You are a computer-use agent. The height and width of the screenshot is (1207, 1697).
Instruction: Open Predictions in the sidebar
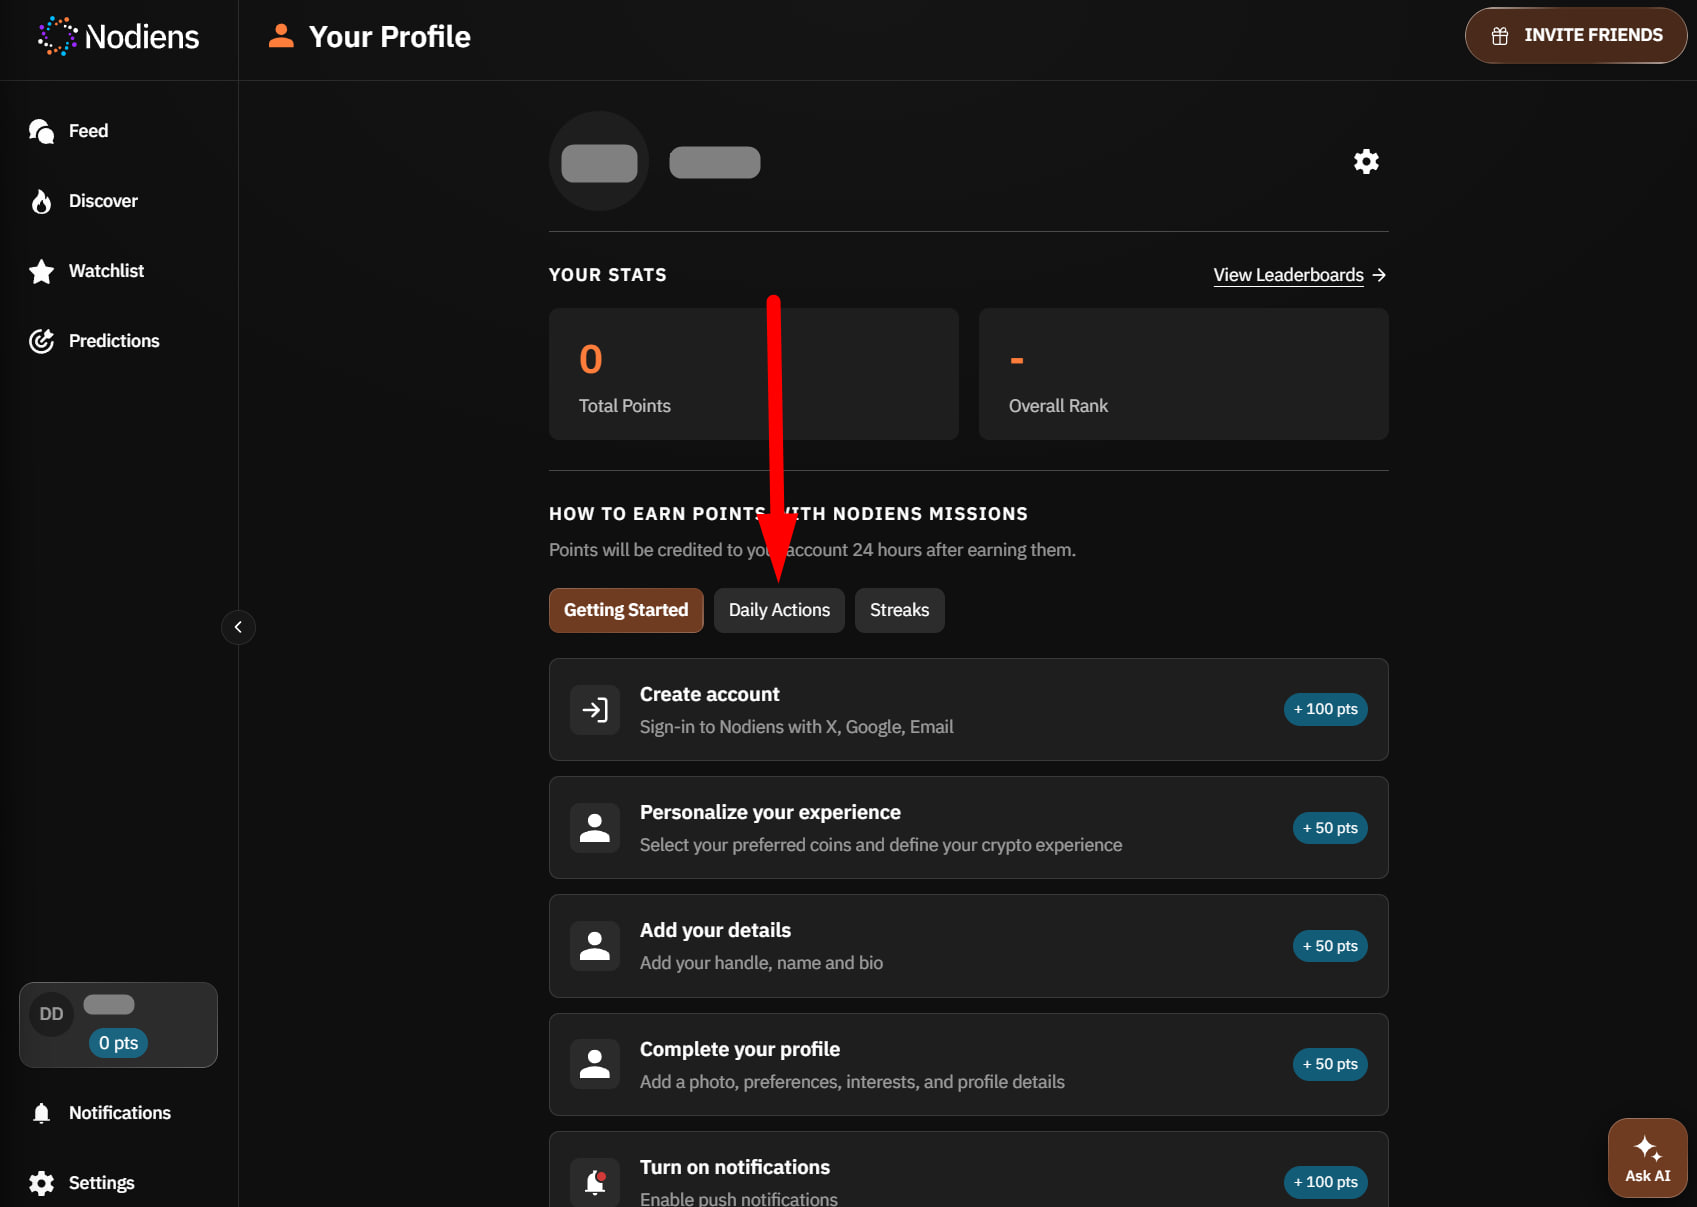114,341
